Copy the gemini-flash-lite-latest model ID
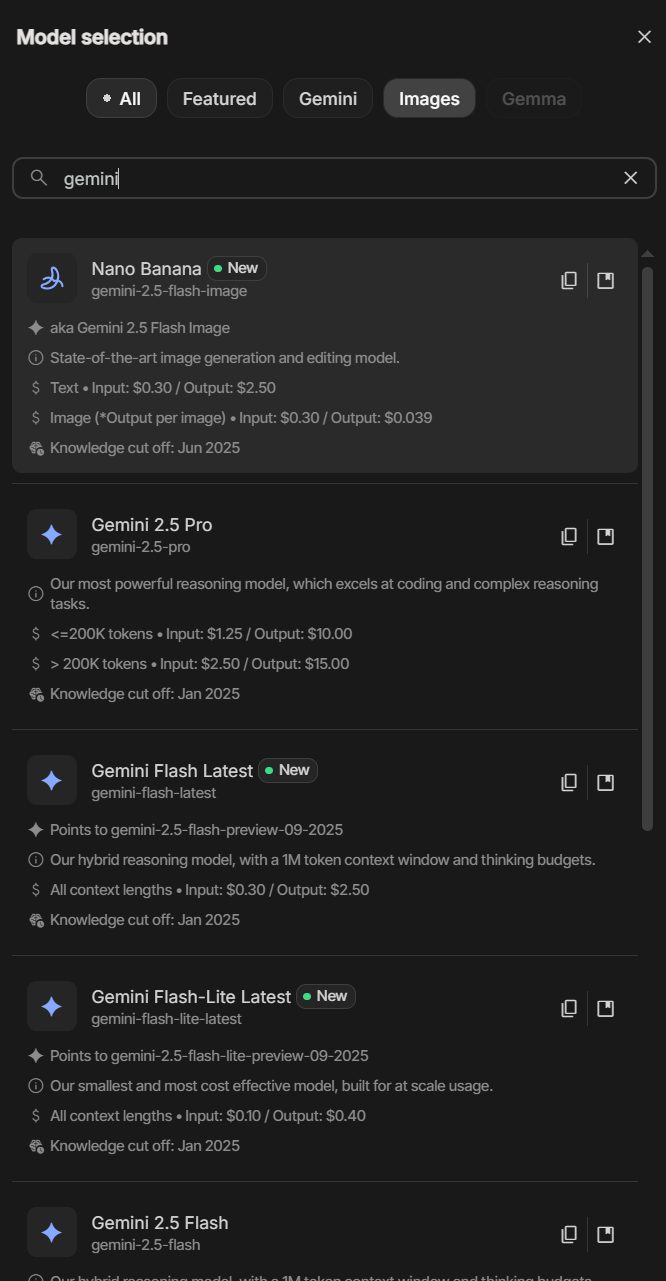Image resolution: width=666 pixels, height=1281 pixels. [x=569, y=1009]
